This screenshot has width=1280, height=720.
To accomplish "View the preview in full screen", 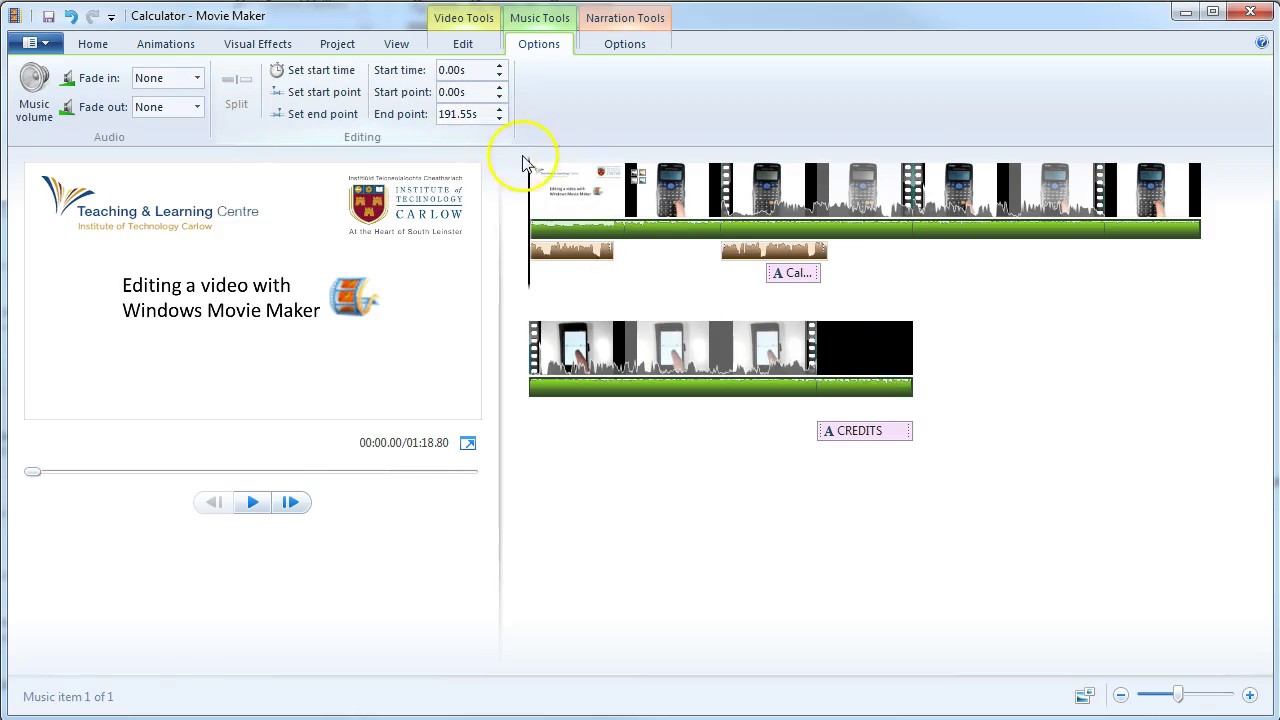I will [468, 443].
